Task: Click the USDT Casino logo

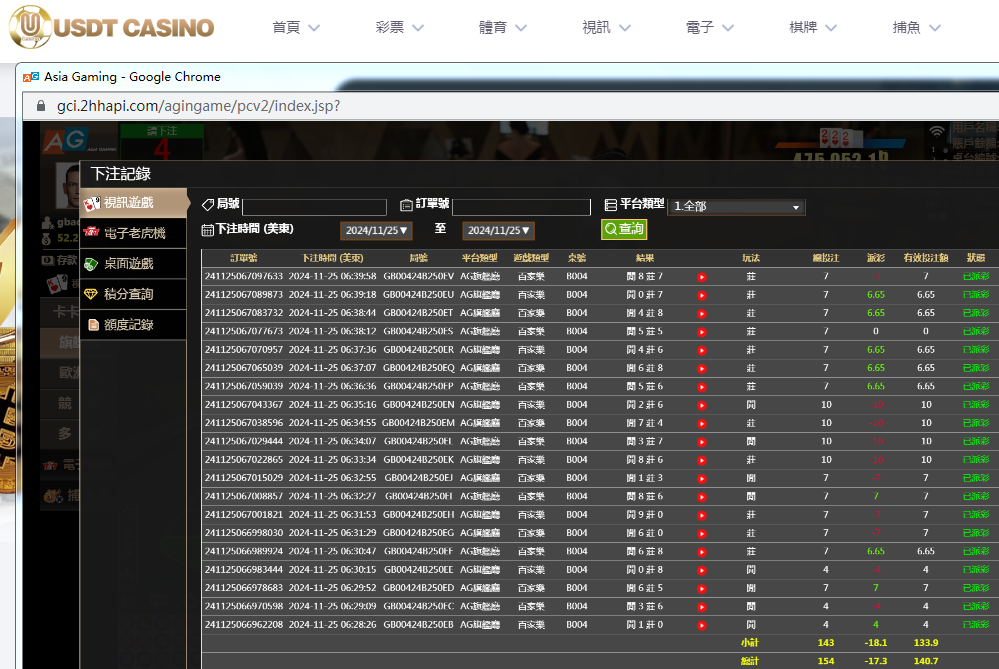Action: [x=112, y=27]
